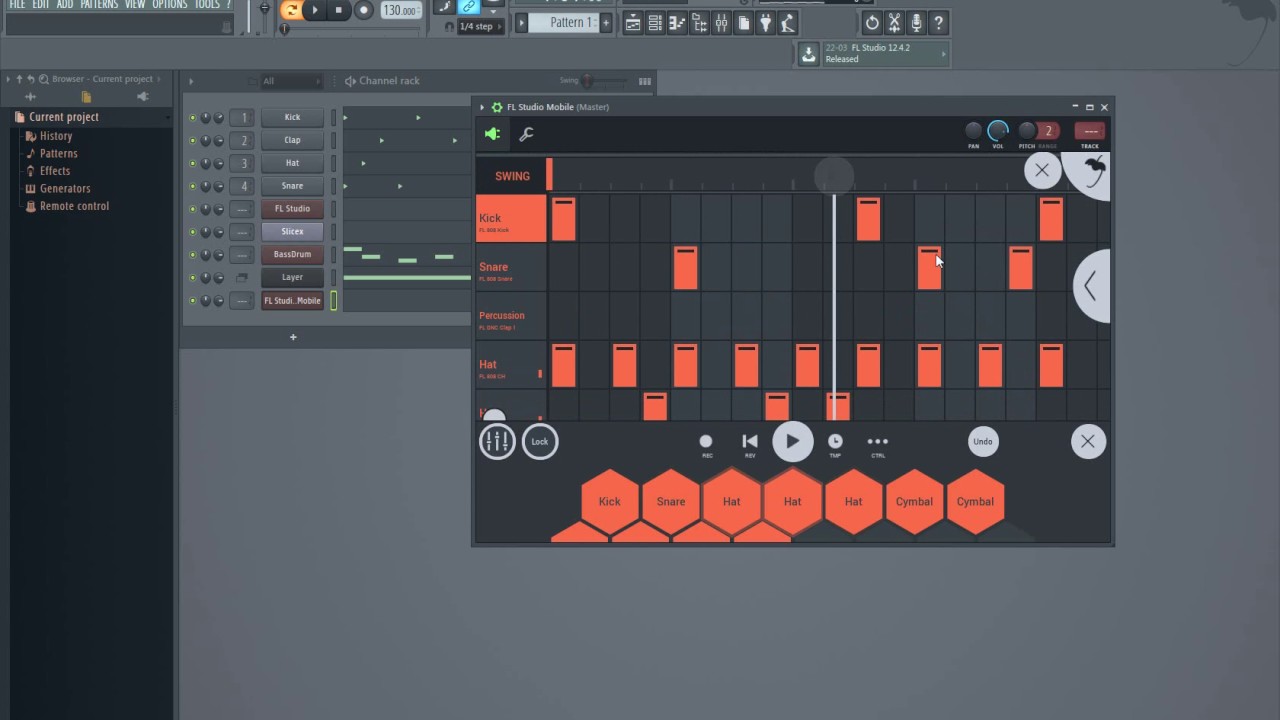Click the green plug icon in FL Studio Mobile
Screen dimensions: 1280x720
[x=493, y=134]
